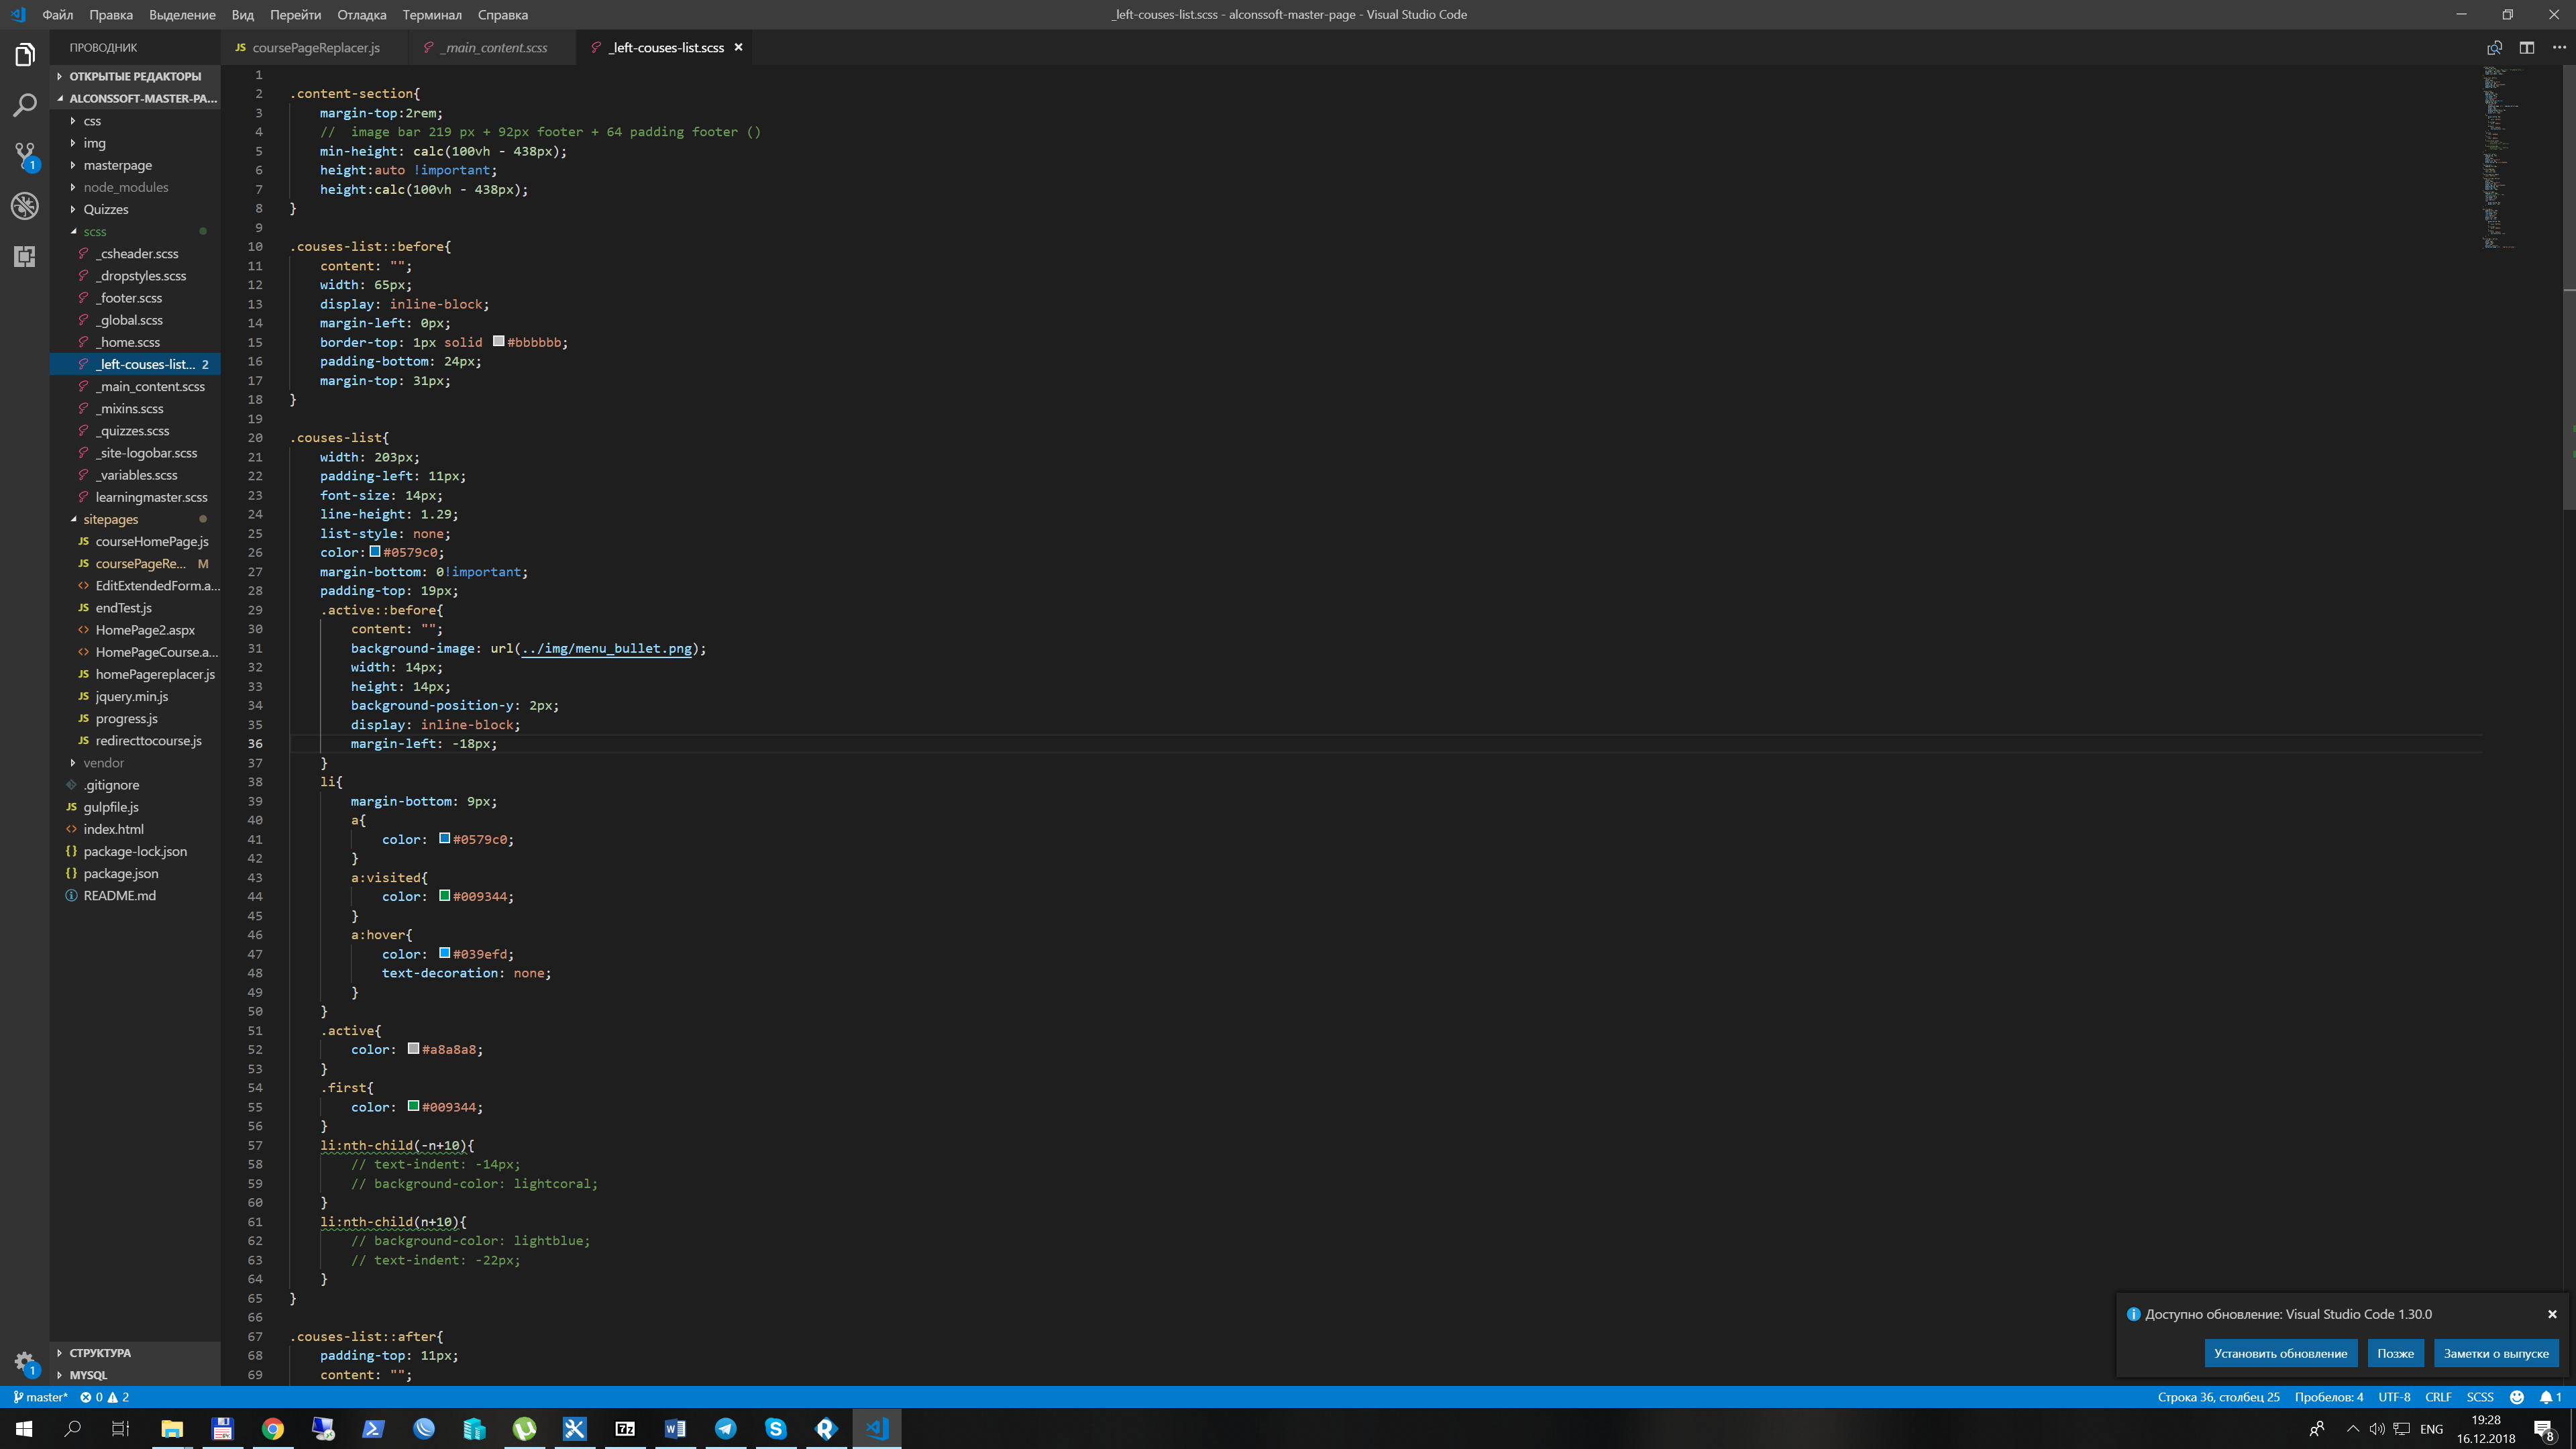2576x1449 pixels.
Task: Click the Установить обновление button
Action: coord(2280,1353)
